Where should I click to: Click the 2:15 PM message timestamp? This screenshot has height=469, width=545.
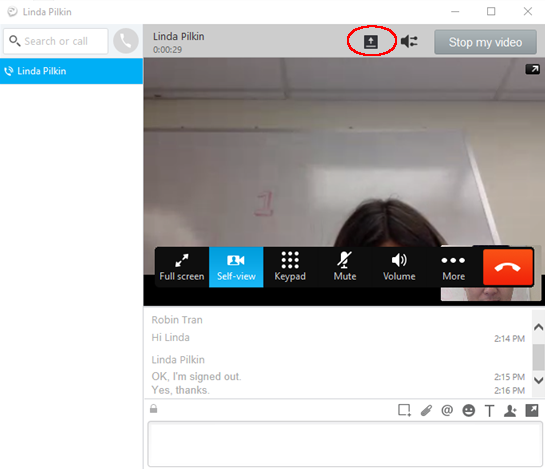pyautogui.click(x=510, y=377)
